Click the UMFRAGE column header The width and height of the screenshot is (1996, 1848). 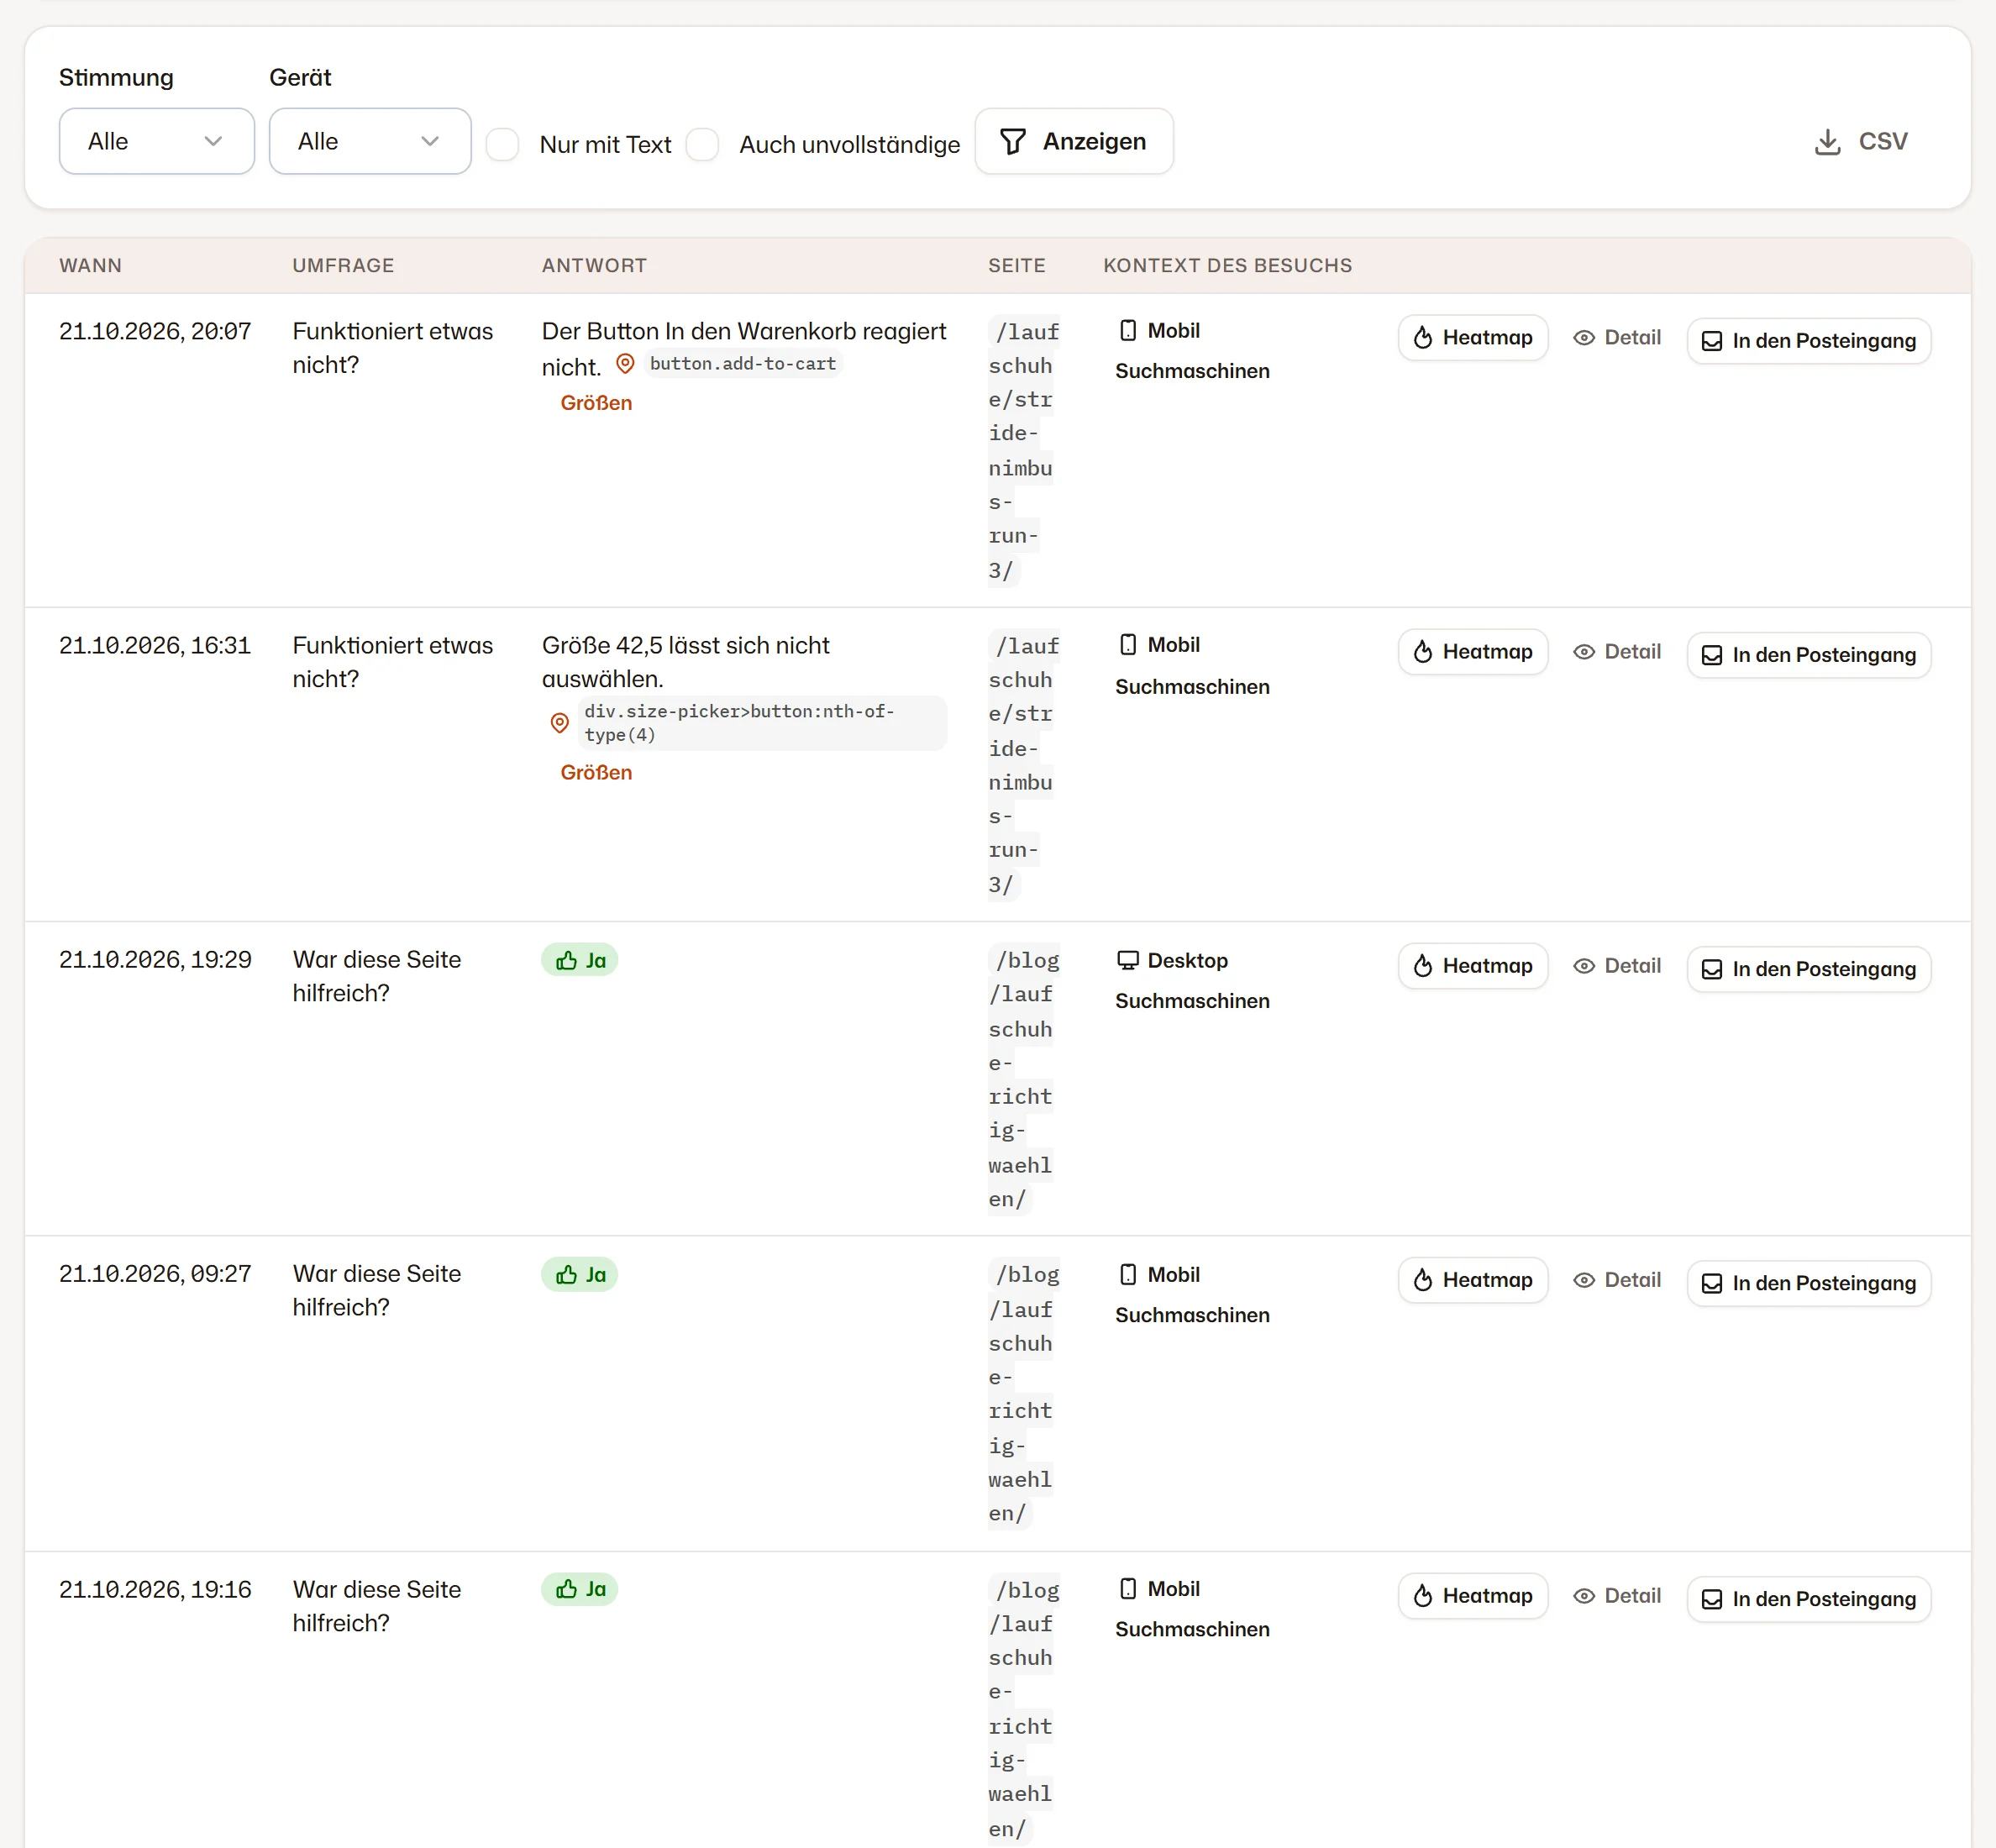[x=343, y=266]
